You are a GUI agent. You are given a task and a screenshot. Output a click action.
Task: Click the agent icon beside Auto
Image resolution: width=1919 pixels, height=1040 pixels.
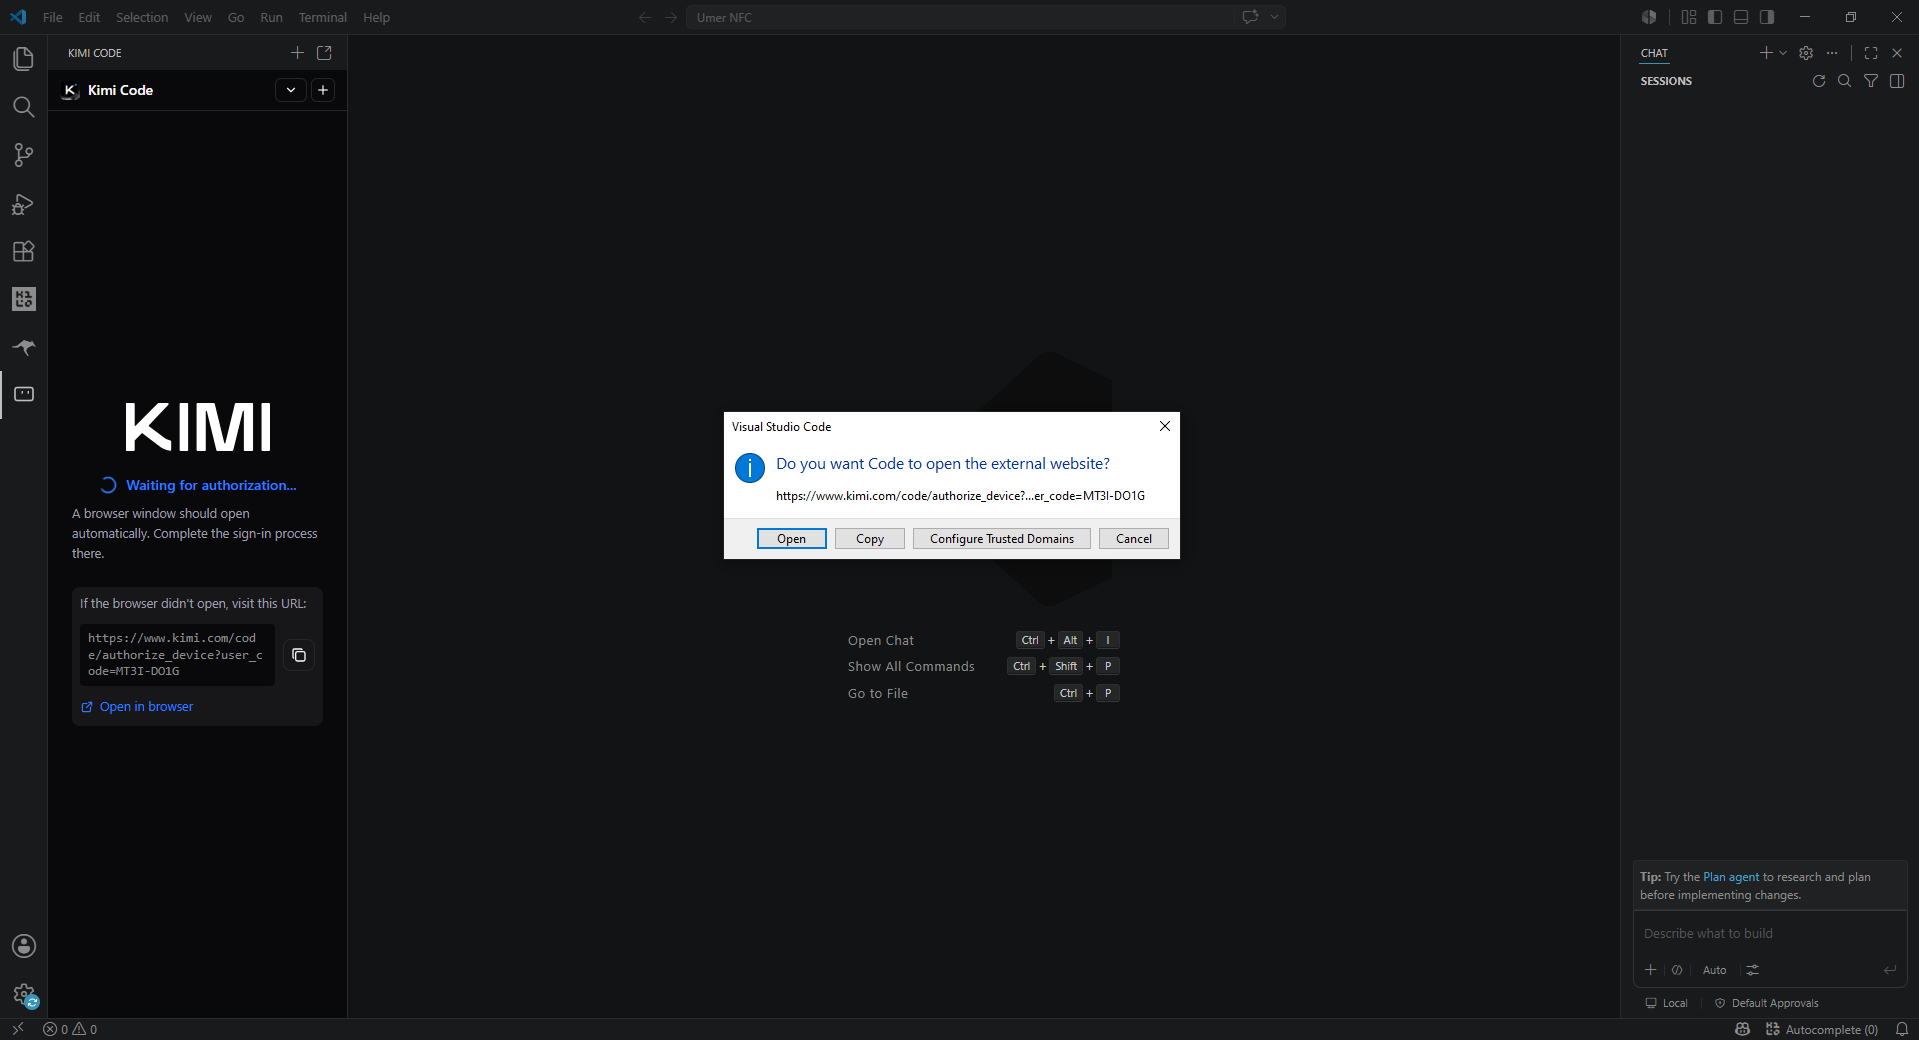(x=1677, y=970)
